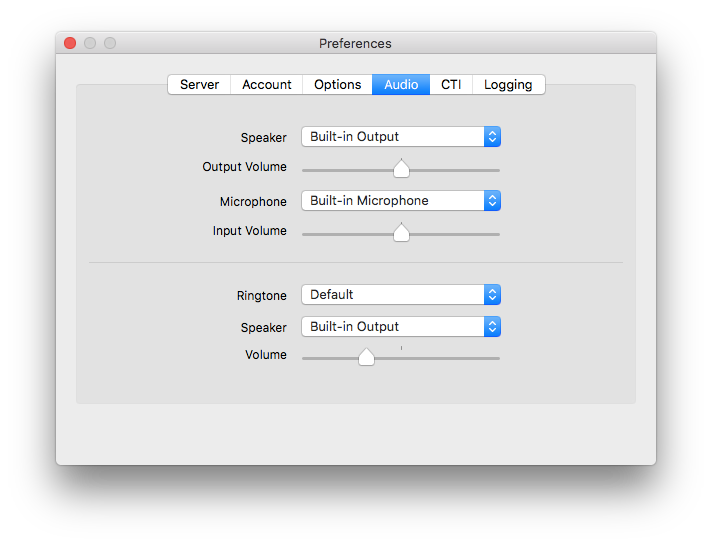The image size is (712, 545).
Task: Click the gray zoom button in title bar
Action: (x=110, y=43)
